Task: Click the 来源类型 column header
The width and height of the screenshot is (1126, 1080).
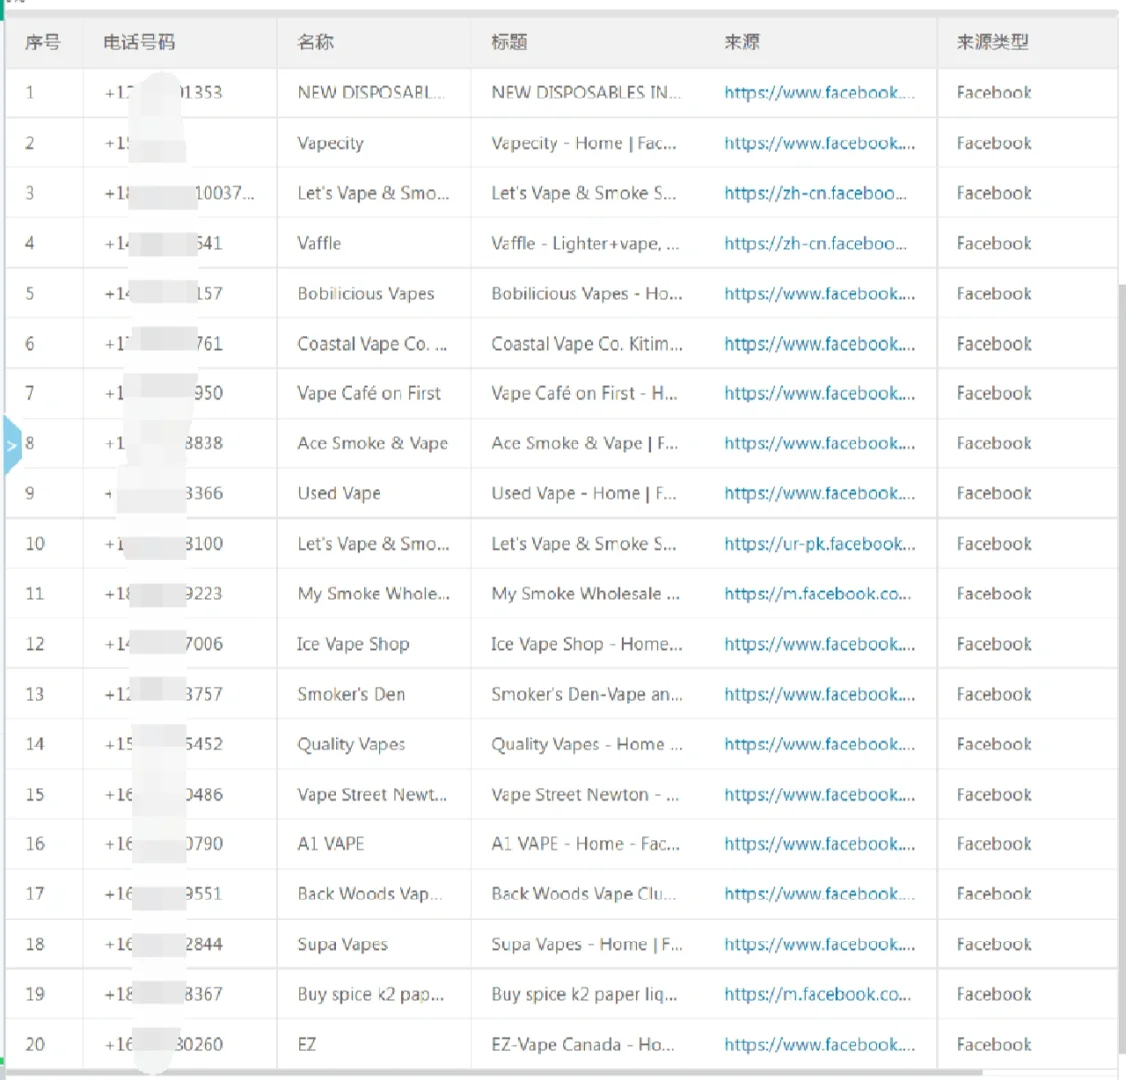Action: [x=992, y=42]
